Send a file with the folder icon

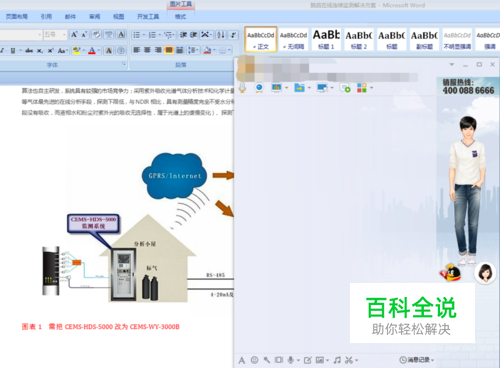300,88
